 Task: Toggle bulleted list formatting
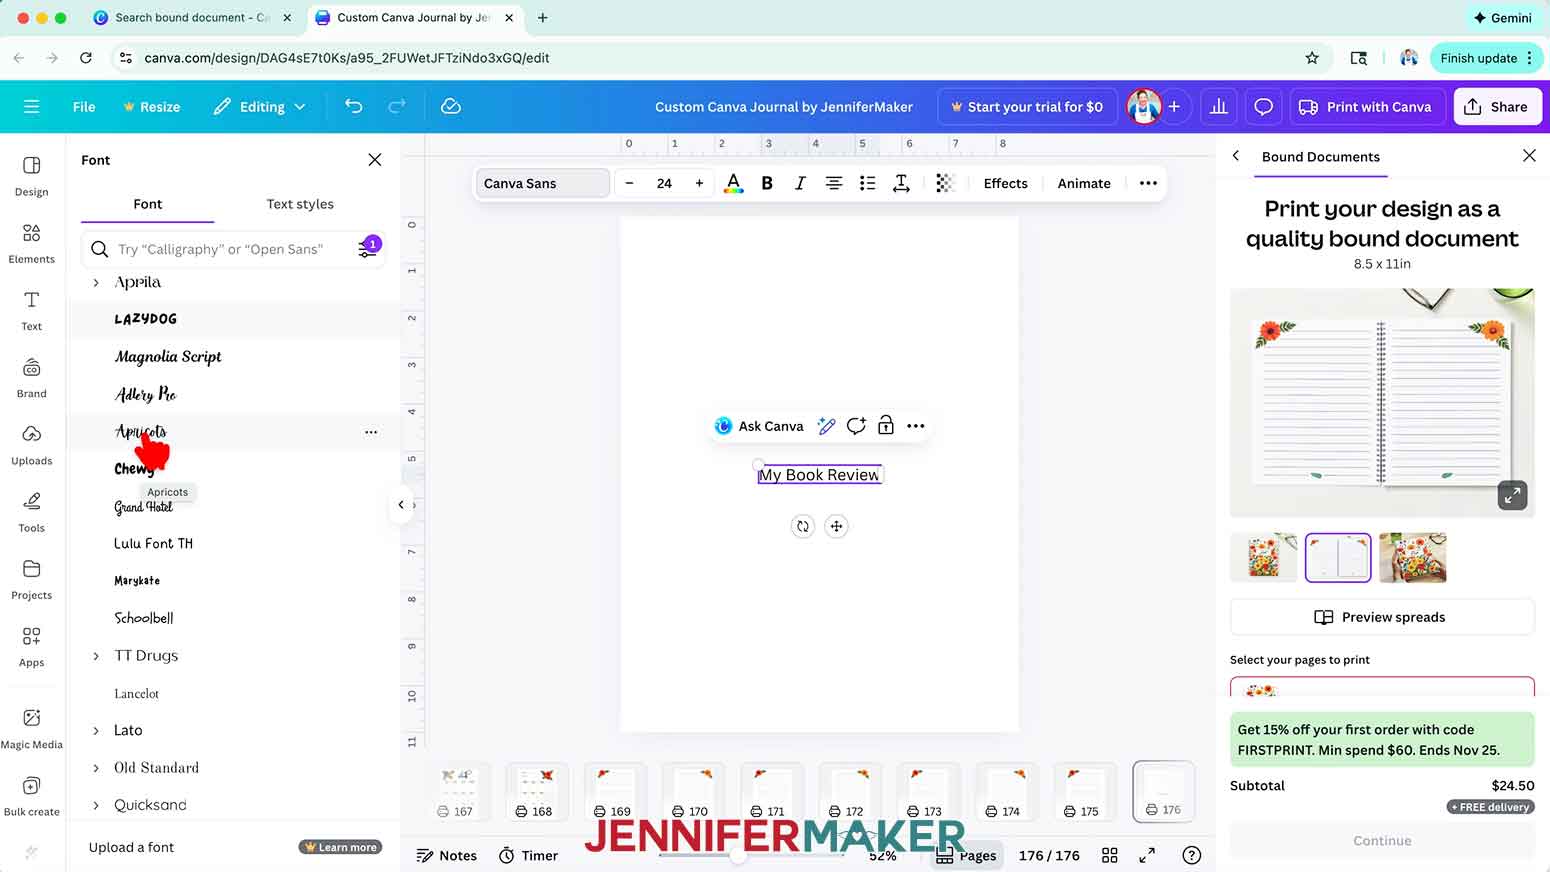coord(867,183)
